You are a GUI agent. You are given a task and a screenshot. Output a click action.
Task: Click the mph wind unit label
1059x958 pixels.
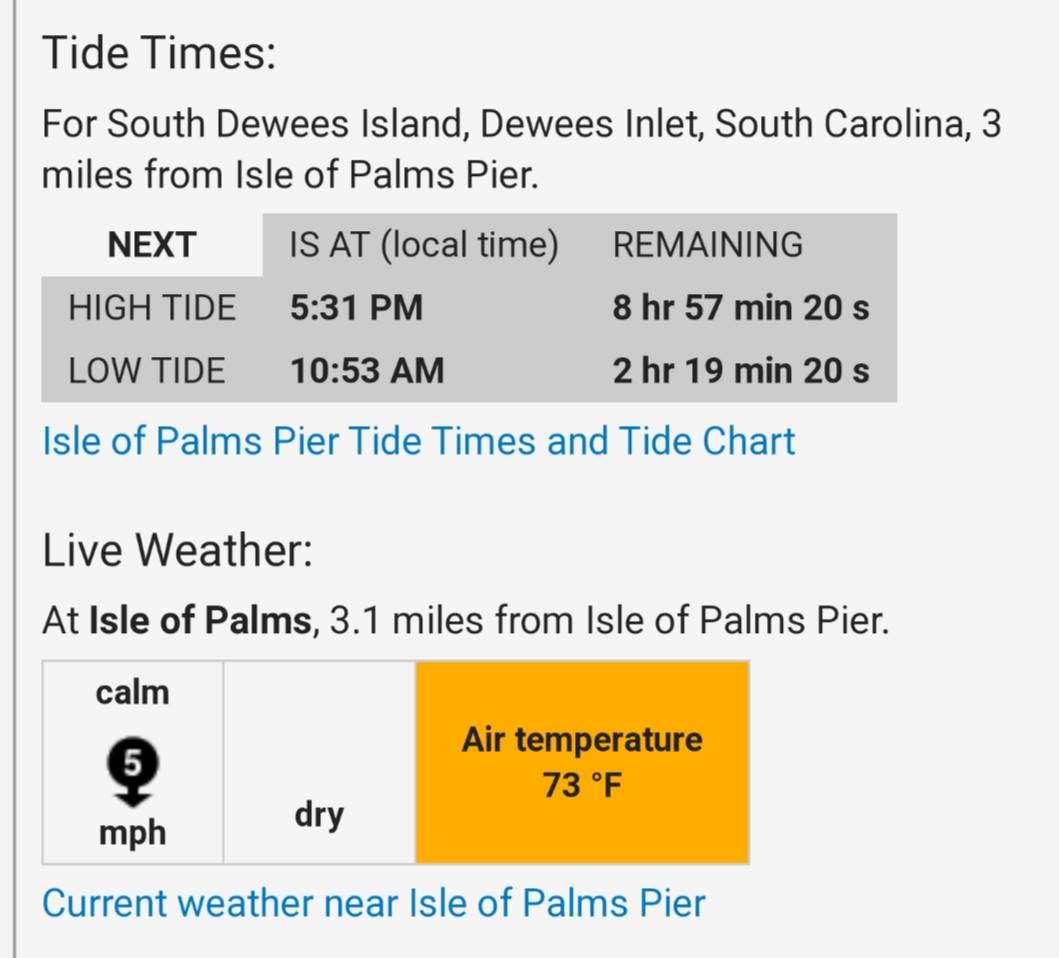132,832
